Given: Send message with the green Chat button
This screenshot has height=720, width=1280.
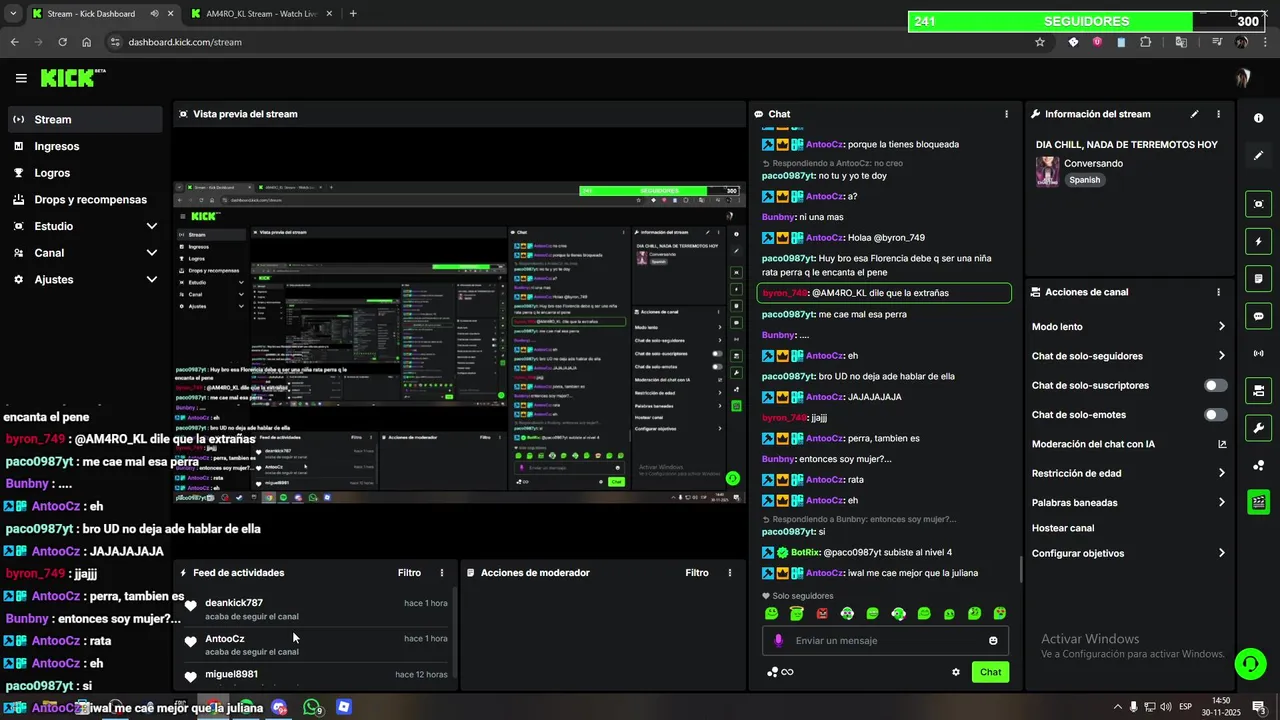Looking at the screenshot, I should (990, 672).
